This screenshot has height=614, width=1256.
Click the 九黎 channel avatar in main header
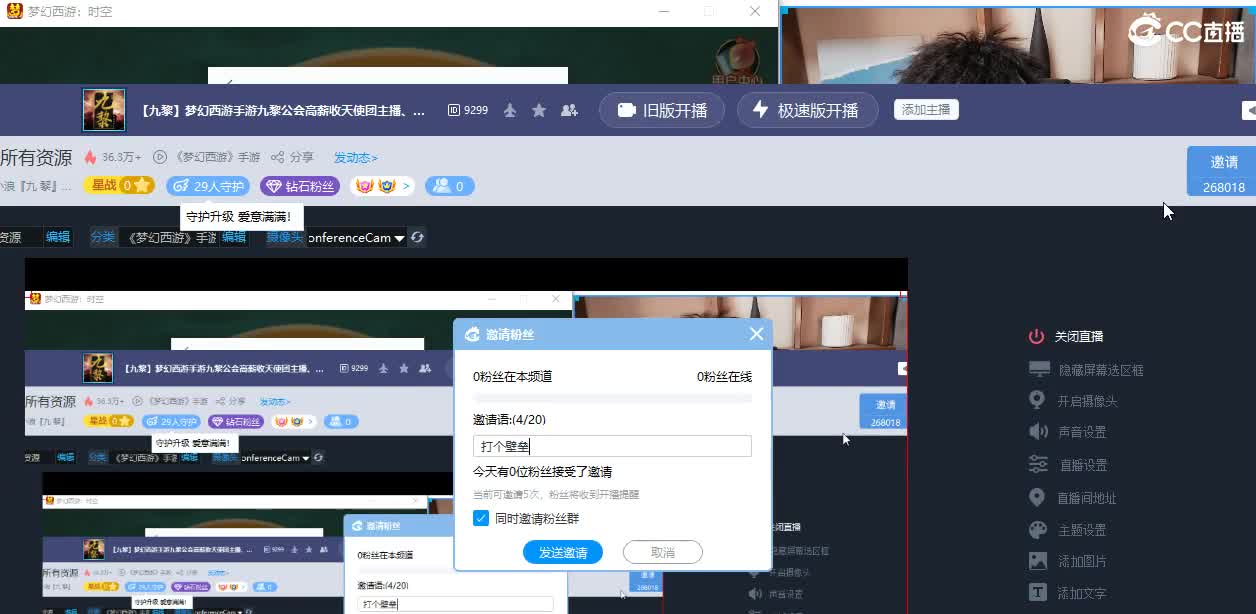[x=103, y=110]
